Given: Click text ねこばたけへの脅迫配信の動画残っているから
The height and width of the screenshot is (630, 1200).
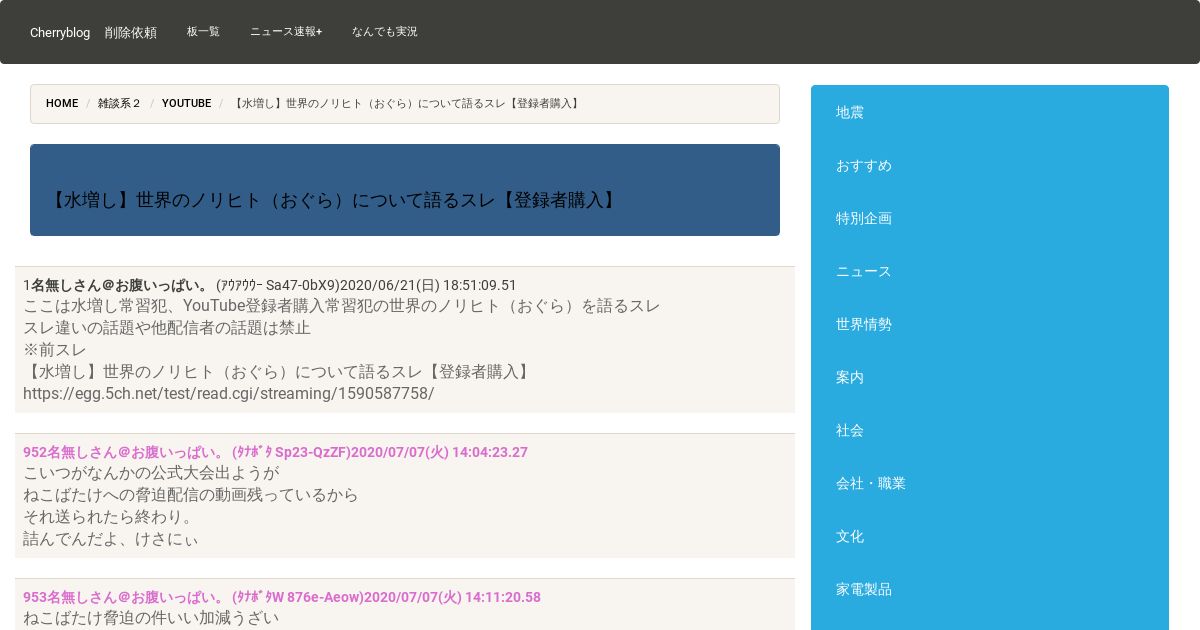Looking at the screenshot, I should tap(191, 495).
